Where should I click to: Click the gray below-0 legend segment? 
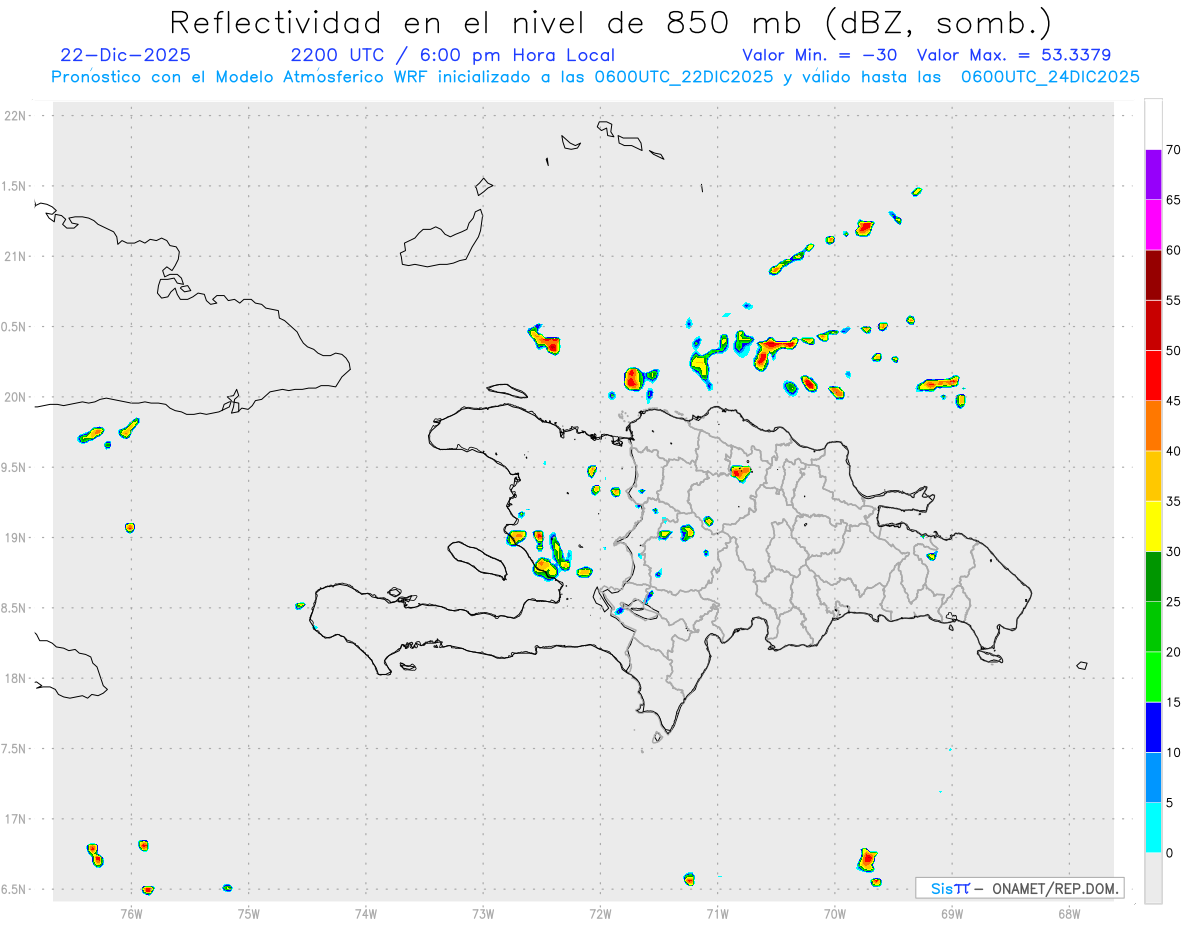pyautogui.click(x=1153, y=878)
